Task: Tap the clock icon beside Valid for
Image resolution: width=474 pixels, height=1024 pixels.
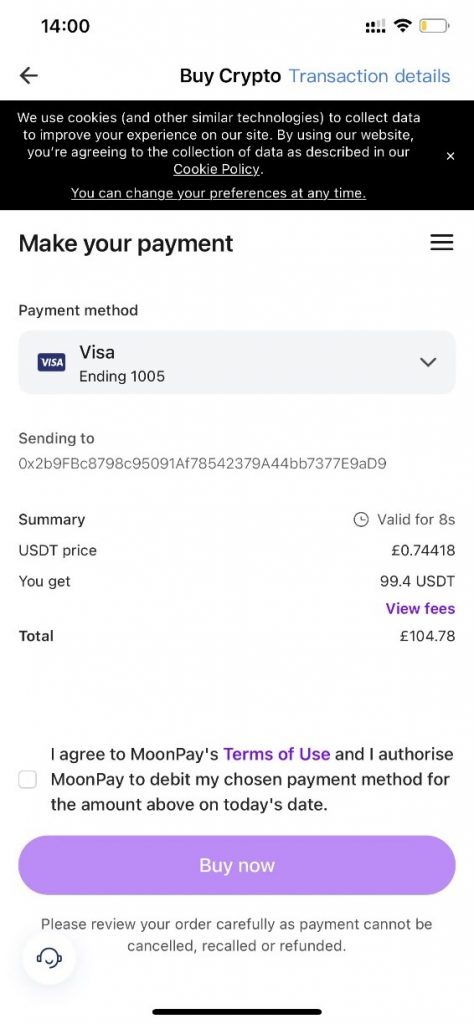Action: [360, 520]
